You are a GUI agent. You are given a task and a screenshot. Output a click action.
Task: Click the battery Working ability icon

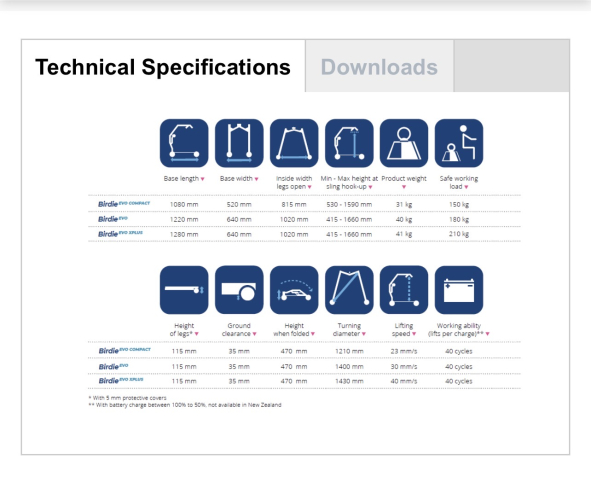[459, 290]
